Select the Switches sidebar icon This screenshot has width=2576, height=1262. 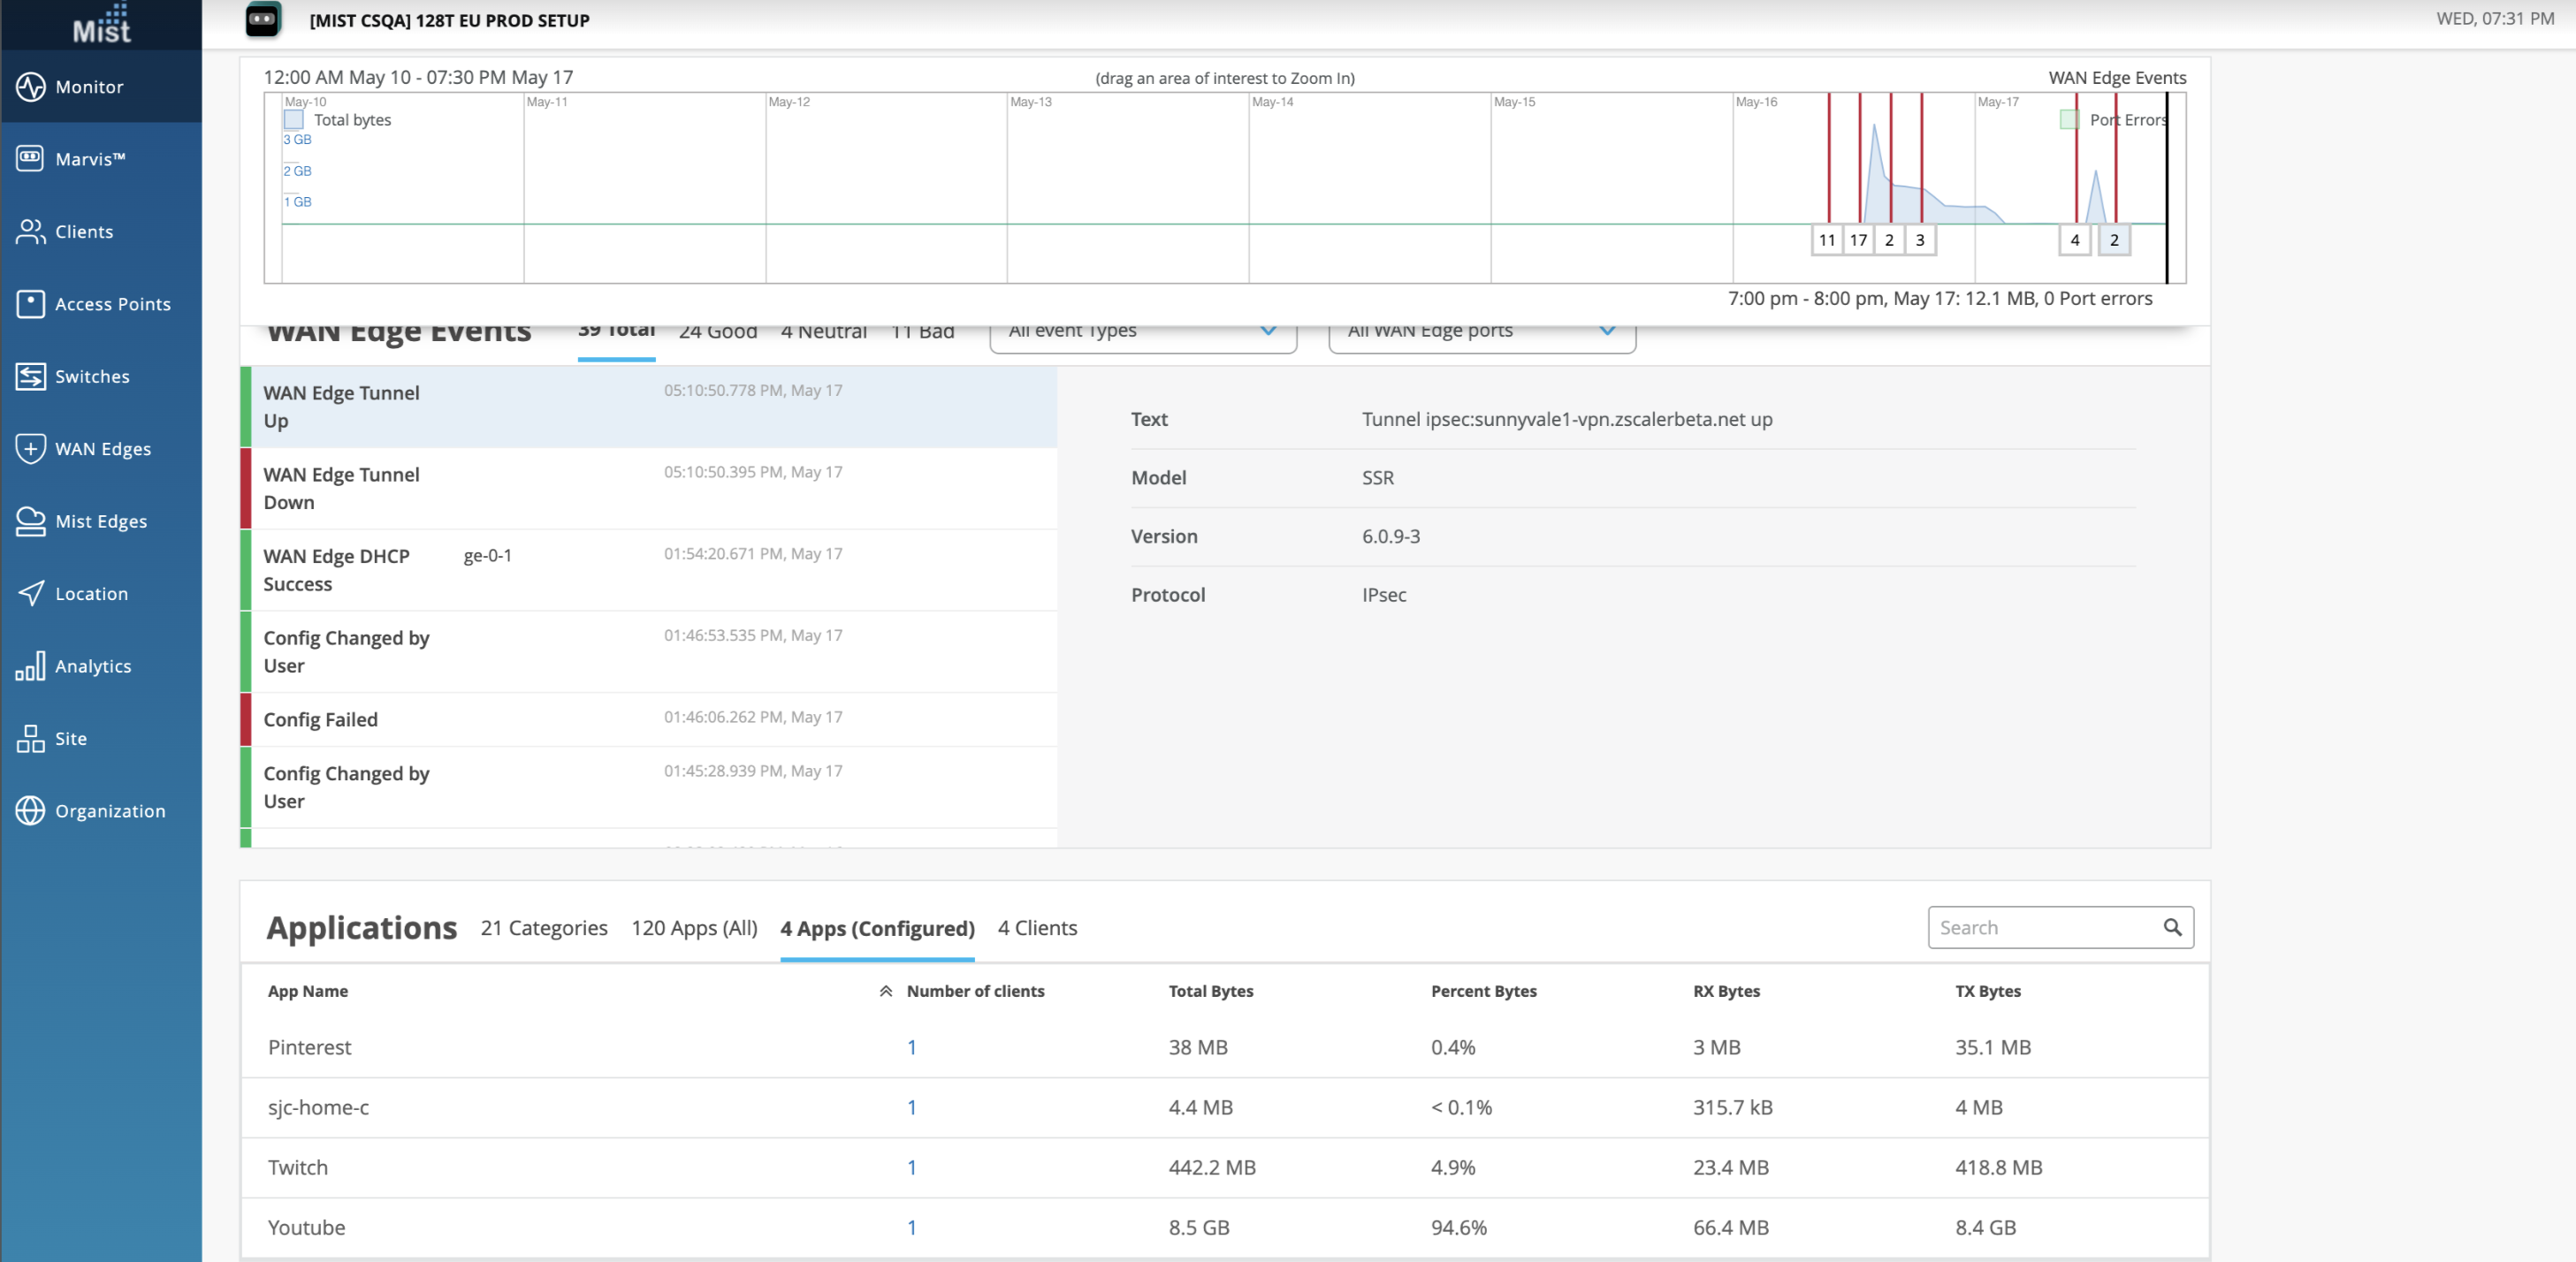(x=30, y=377)
